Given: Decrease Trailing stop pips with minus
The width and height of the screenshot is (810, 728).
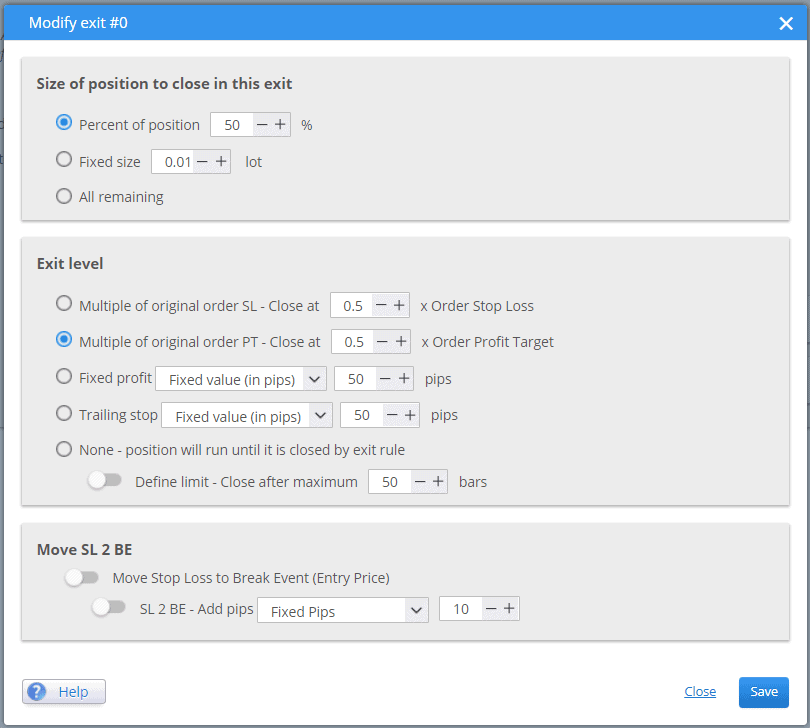Looking at the screenshot, I should (392, 415).
